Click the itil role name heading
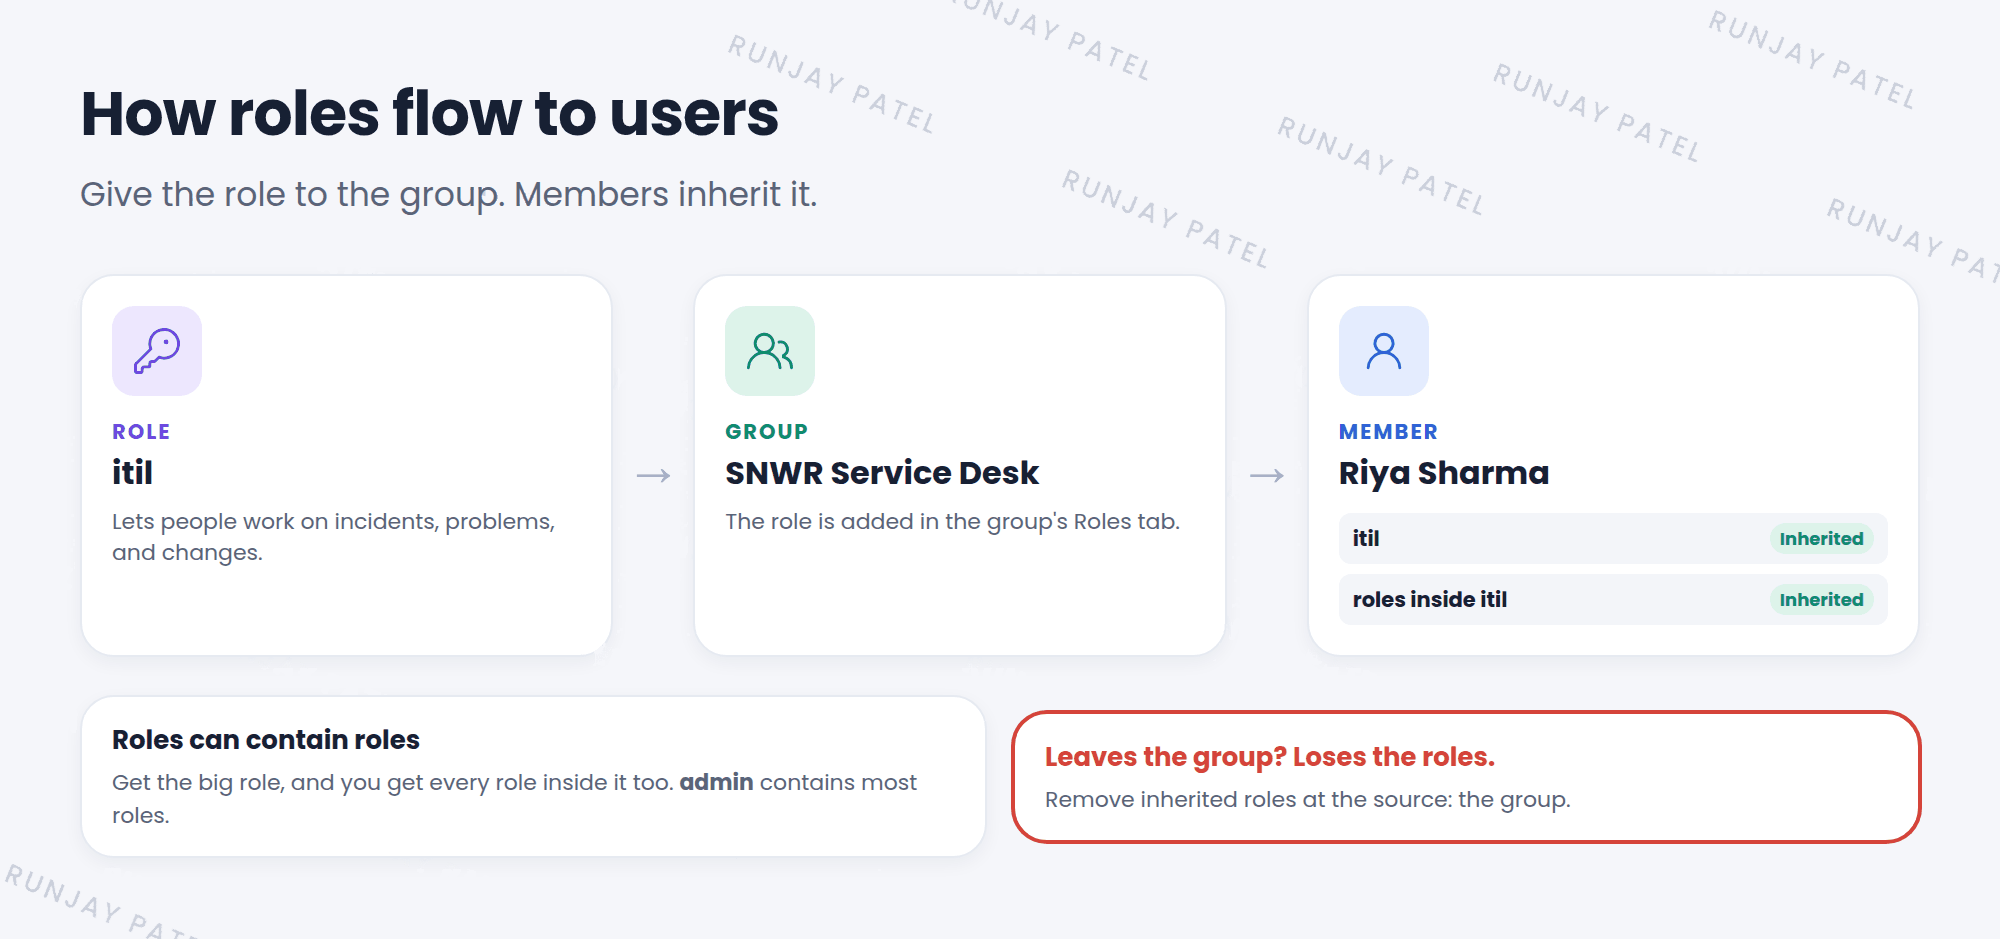The image size is (2000, 939). pos(132,472)
